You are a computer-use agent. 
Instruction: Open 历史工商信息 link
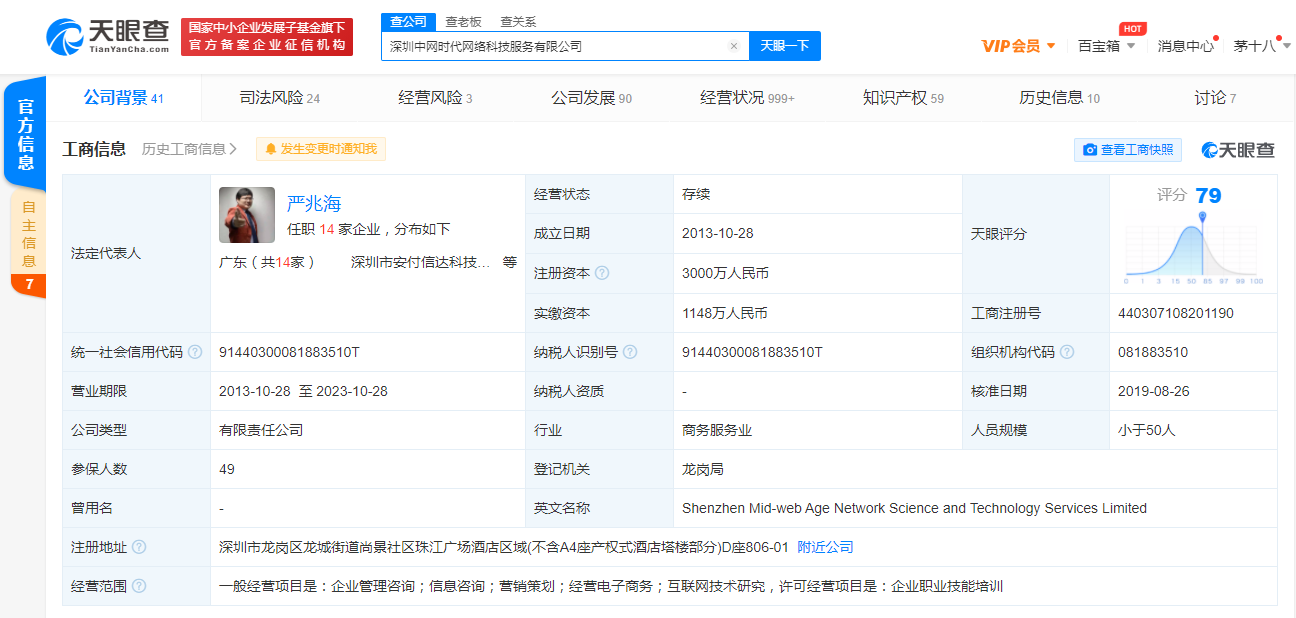coord(190,149)
